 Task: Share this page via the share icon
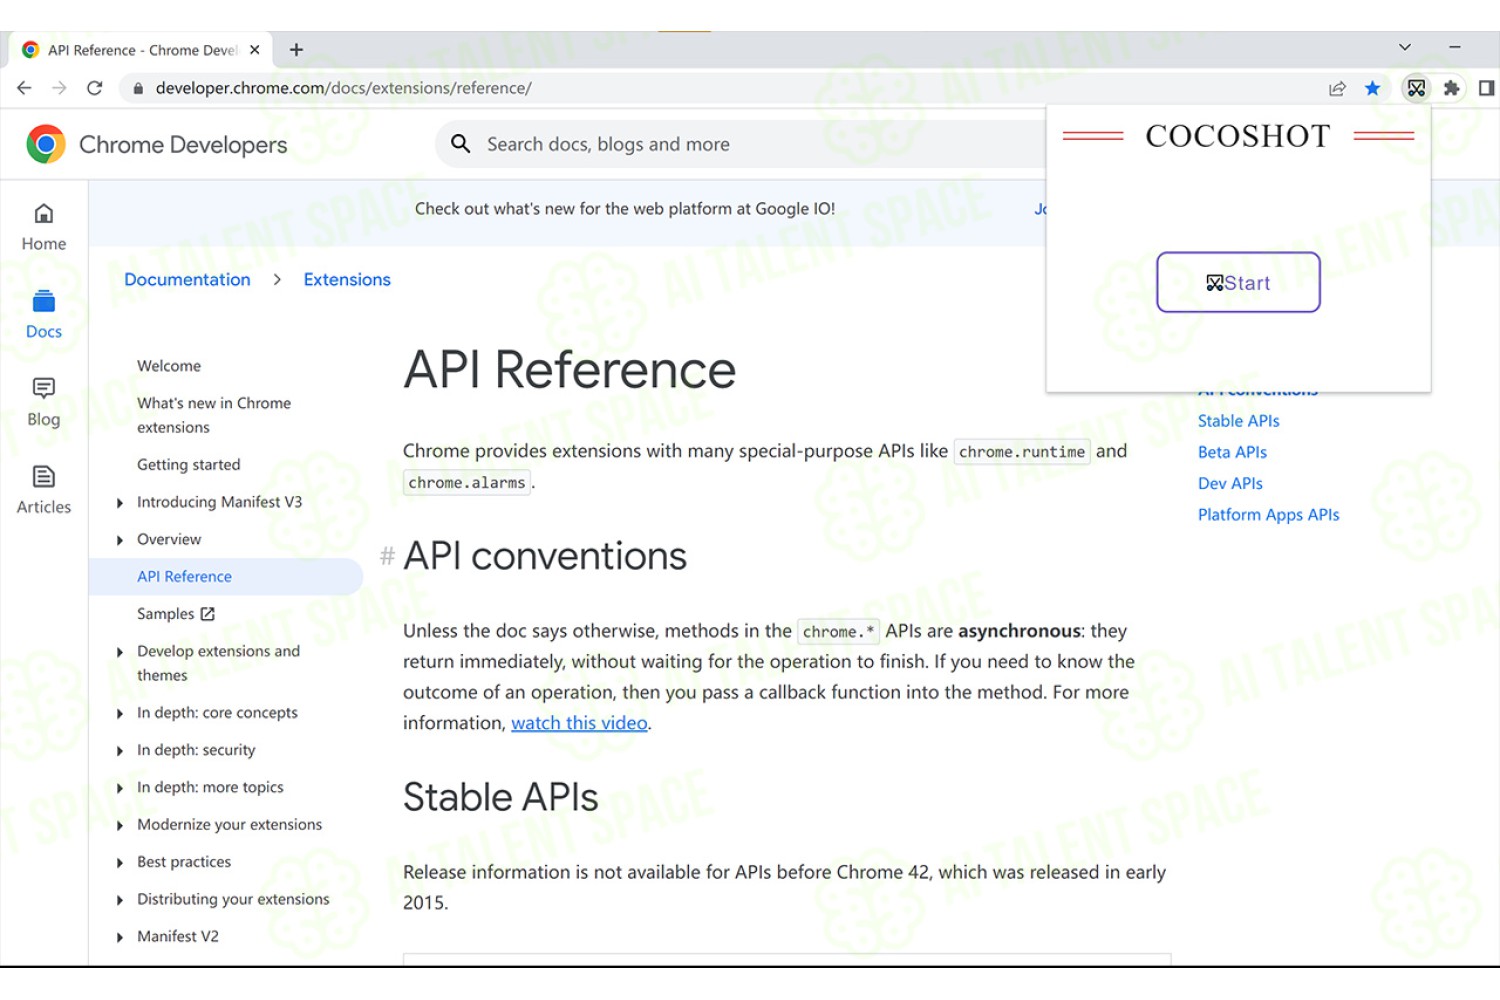1337,88
